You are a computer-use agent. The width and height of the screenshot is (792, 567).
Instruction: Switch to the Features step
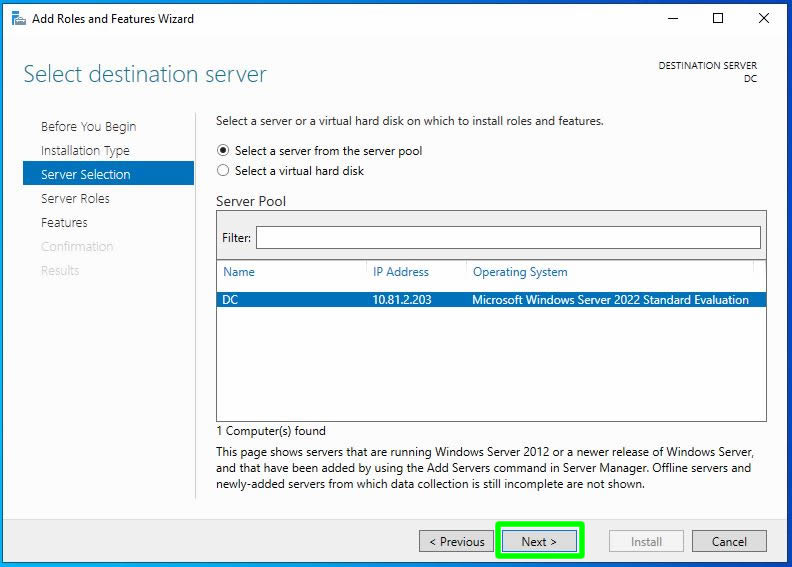(x=64, y=223)
